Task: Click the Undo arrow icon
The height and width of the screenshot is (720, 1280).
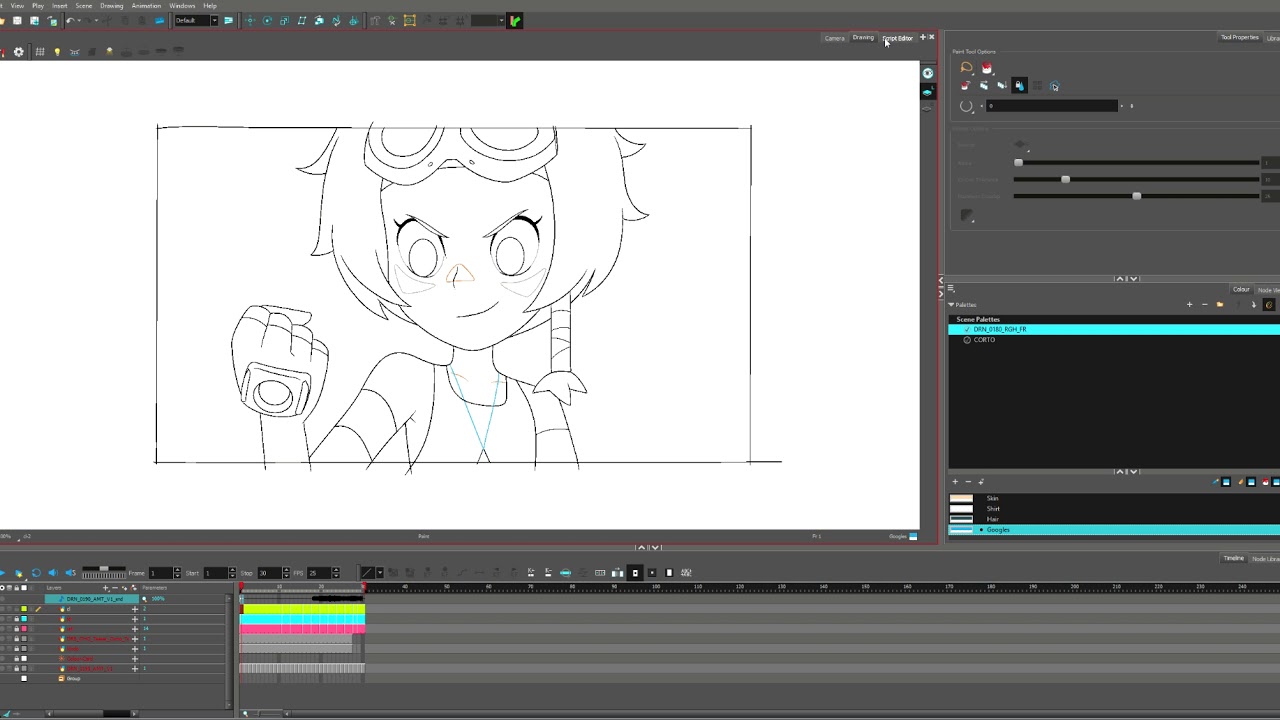Action: click(x=69, y=21)
